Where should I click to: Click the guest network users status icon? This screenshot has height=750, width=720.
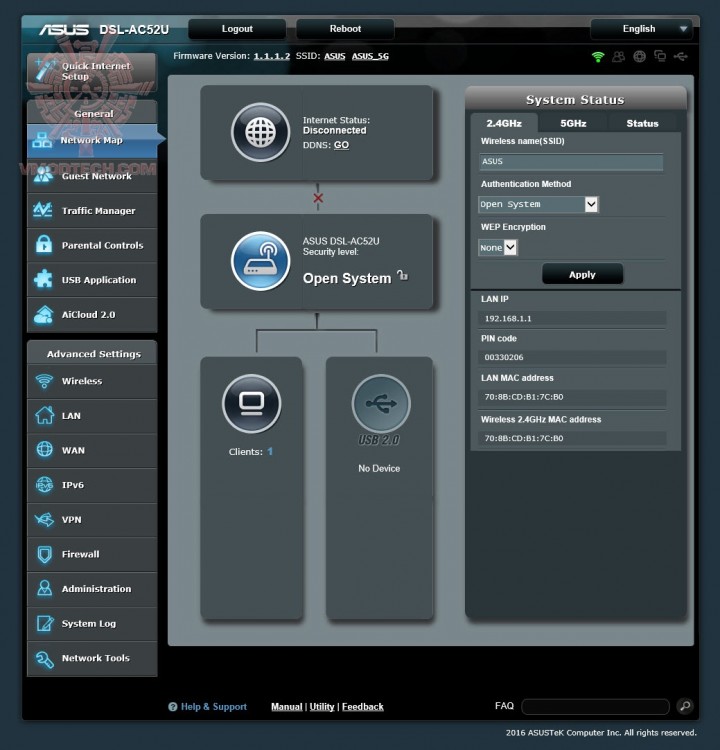click(619, 56)
